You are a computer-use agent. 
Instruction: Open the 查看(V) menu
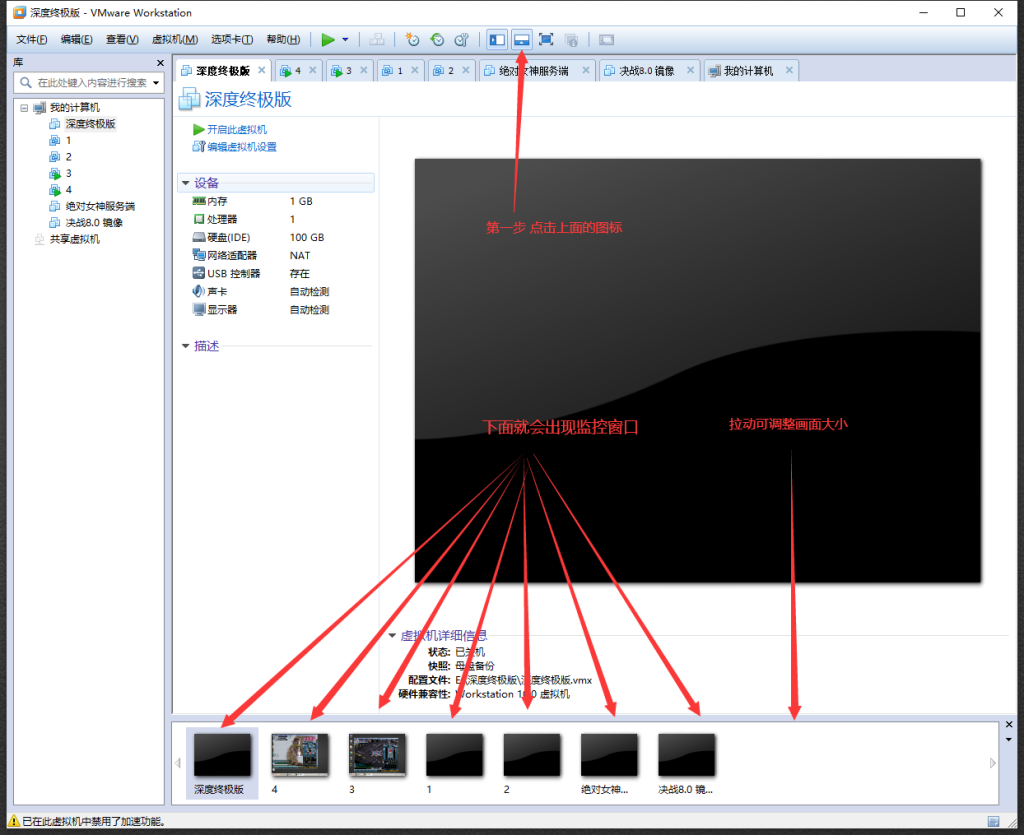122,40
